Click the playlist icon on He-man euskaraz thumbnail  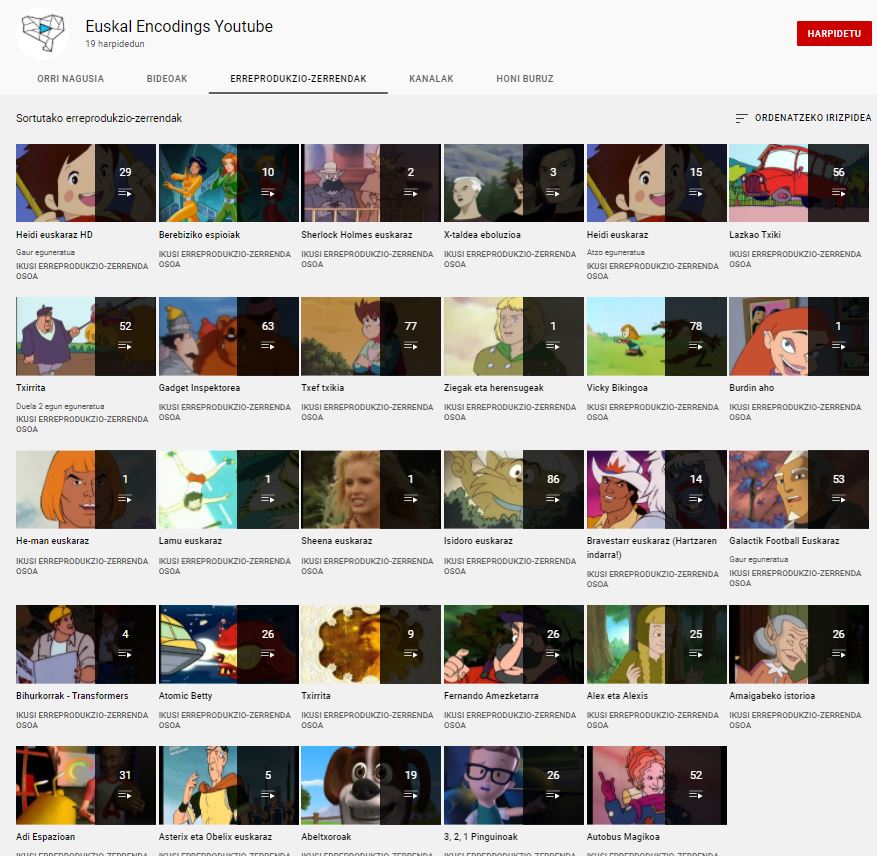125,499
